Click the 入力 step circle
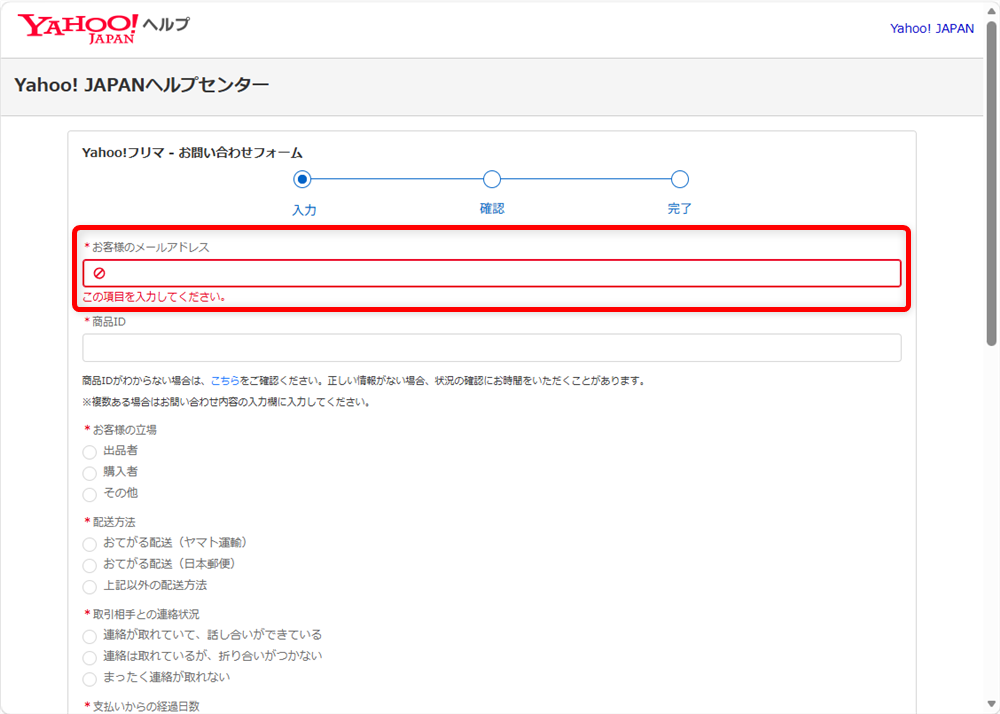 point(302,179)
